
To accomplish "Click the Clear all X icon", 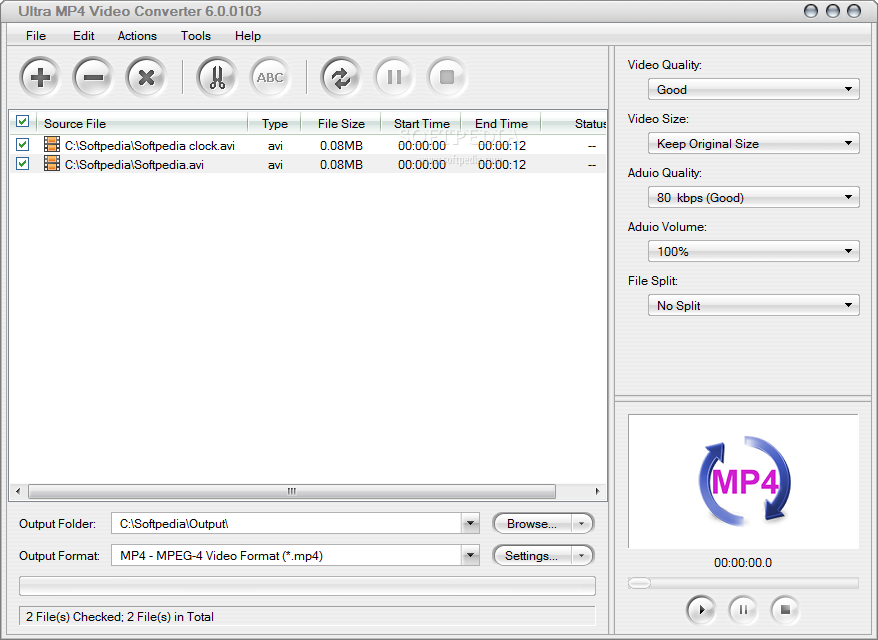I will [146, 77].
